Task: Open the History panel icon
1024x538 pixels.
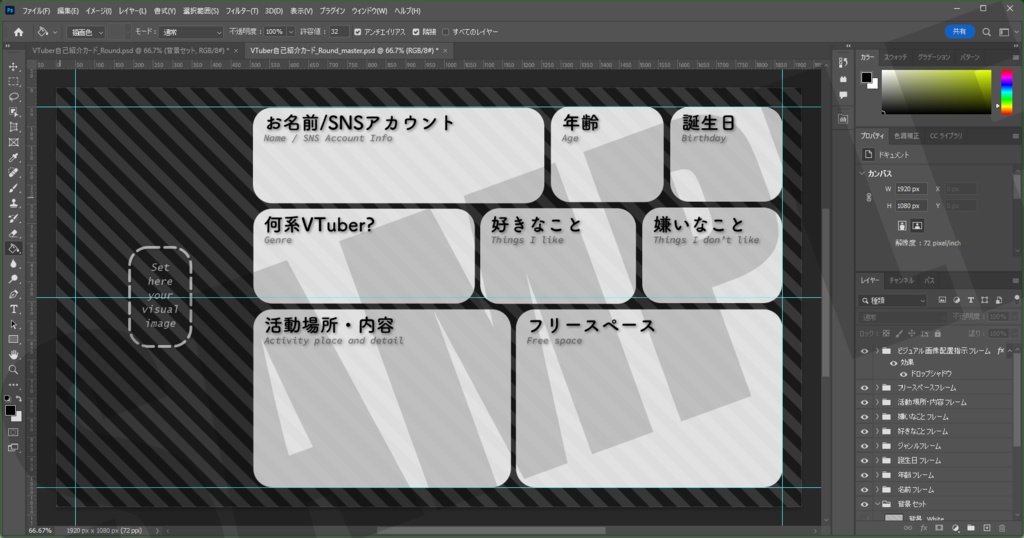Action: pyautogui.click(x=843, y=63)
